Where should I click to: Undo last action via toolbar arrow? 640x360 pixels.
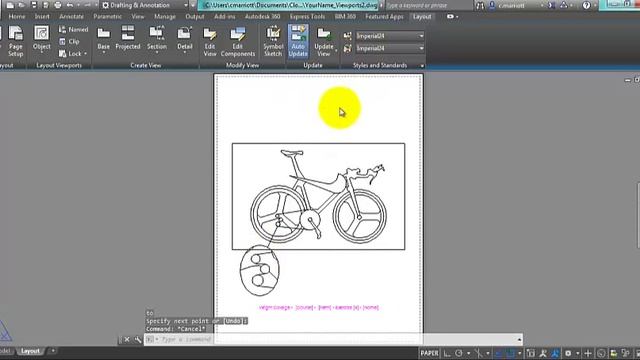coord(70,5)
